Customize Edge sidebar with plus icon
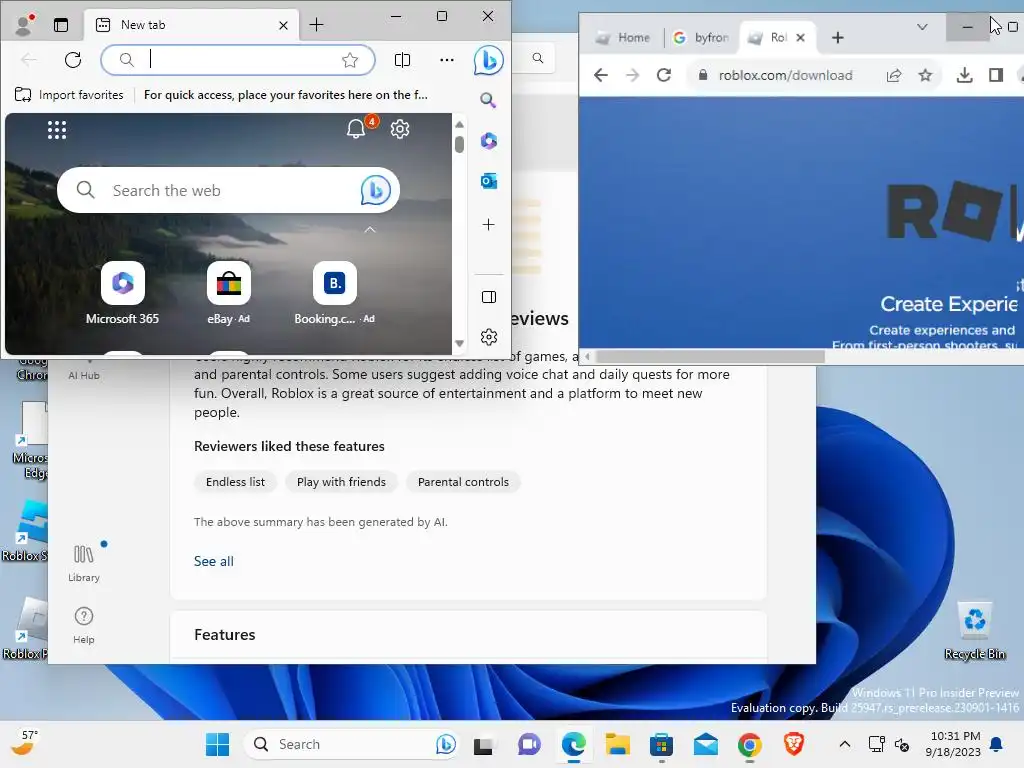The image size is (1024, 768). pos(488,225)
